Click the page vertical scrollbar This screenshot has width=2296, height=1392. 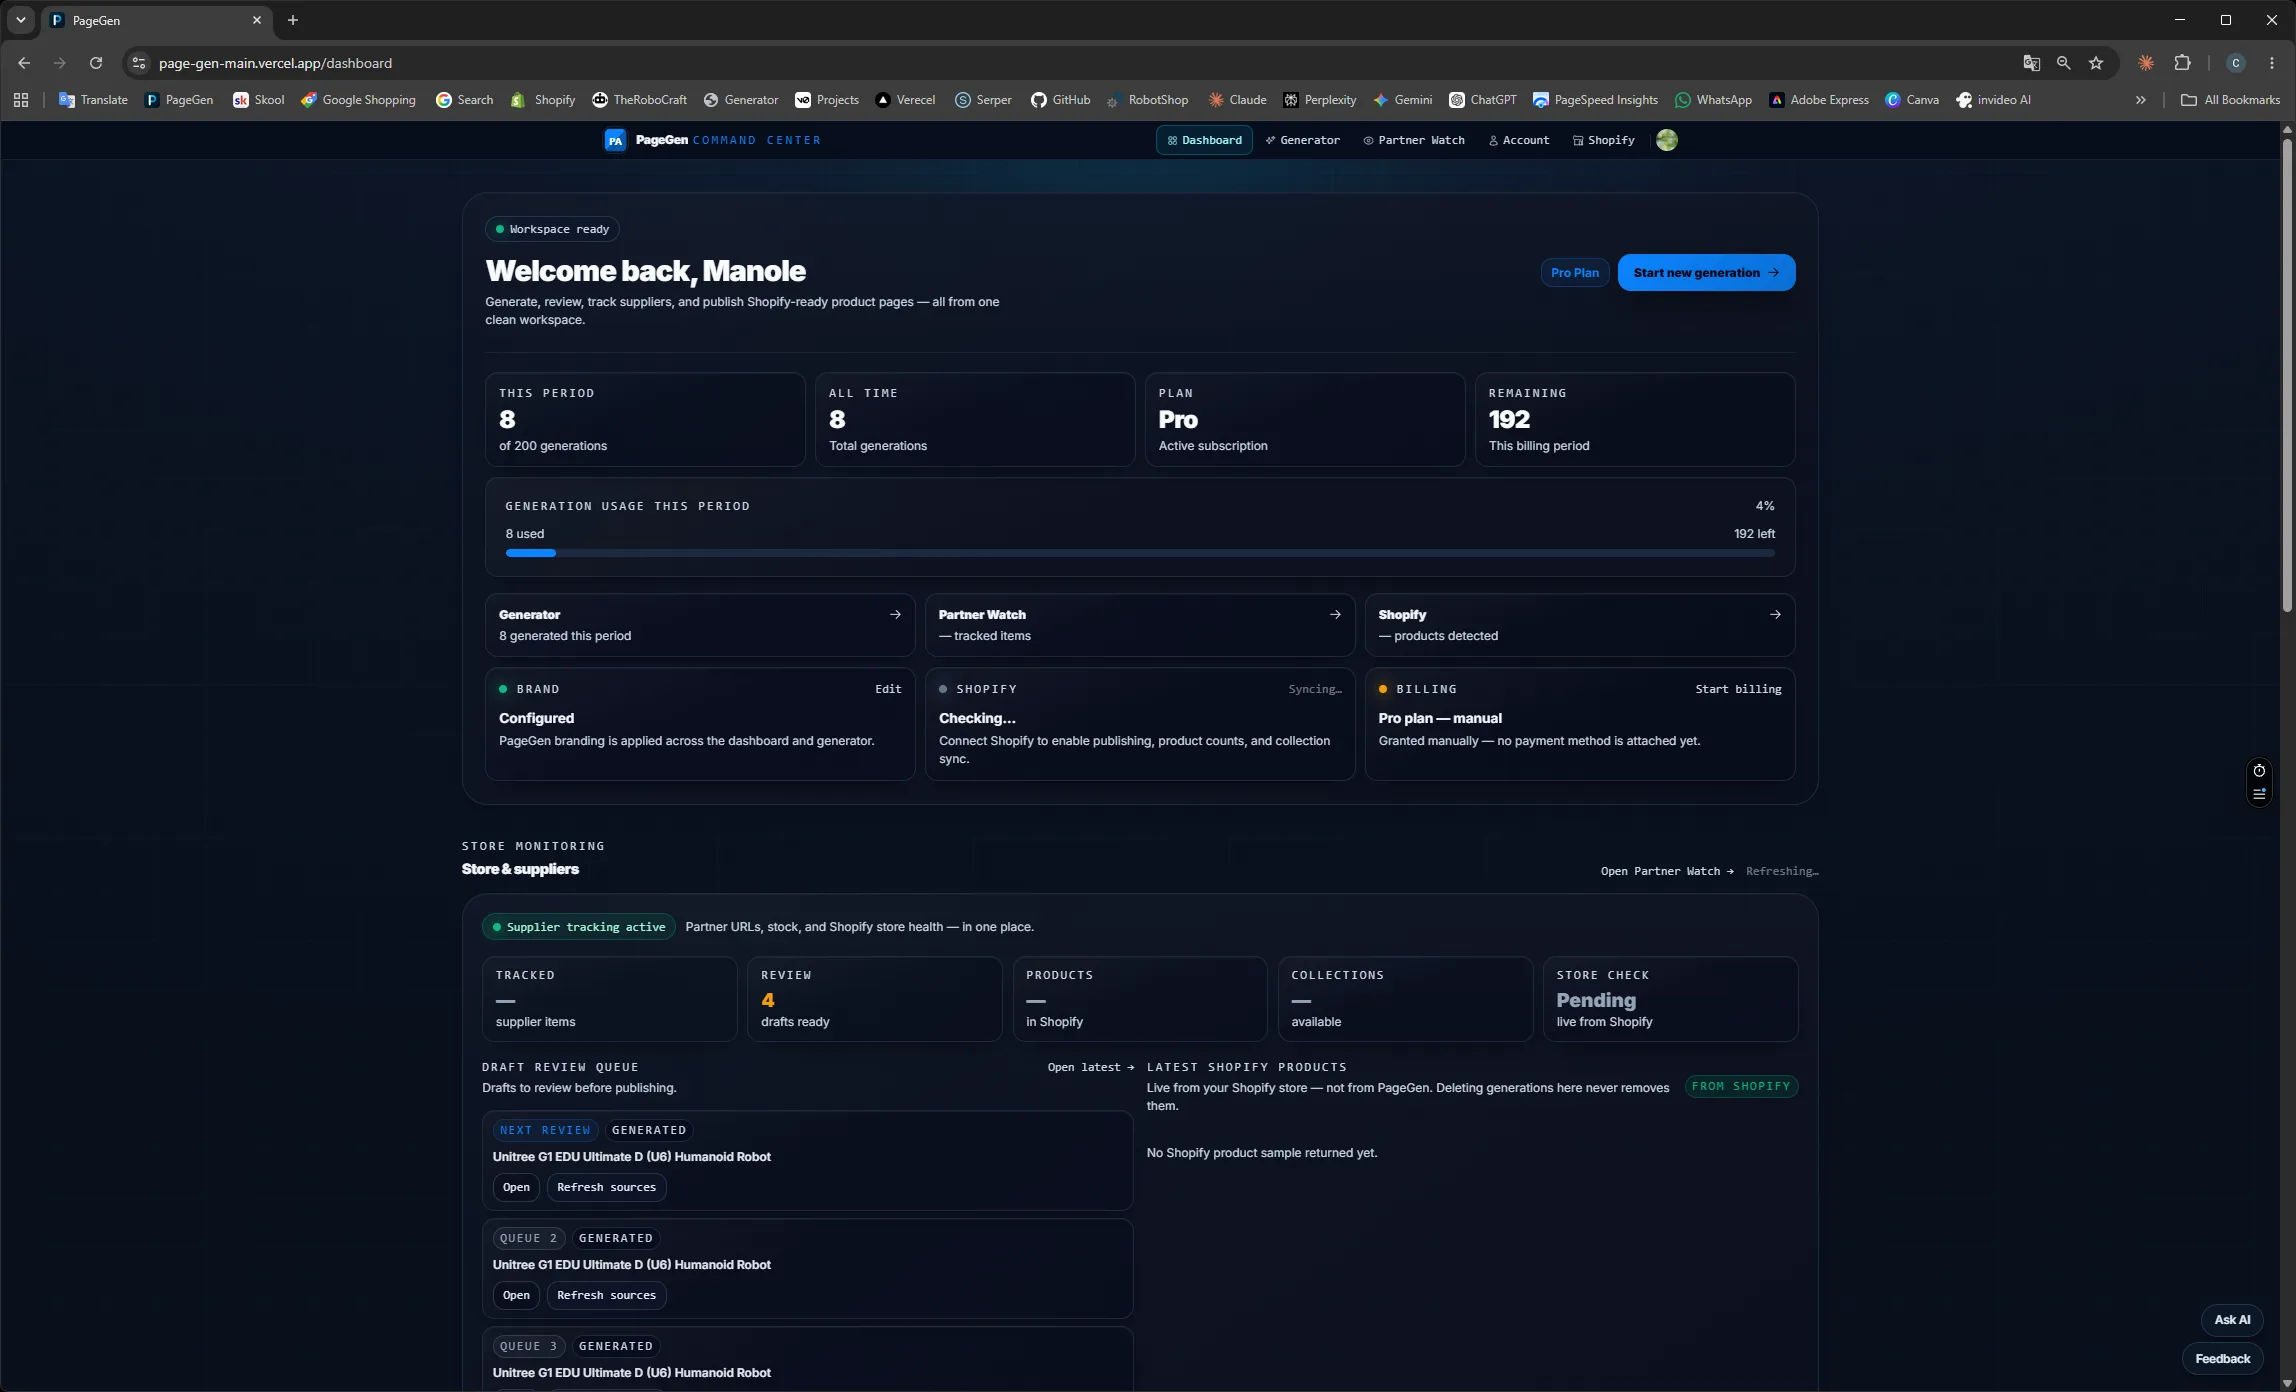coord(2286,374)
